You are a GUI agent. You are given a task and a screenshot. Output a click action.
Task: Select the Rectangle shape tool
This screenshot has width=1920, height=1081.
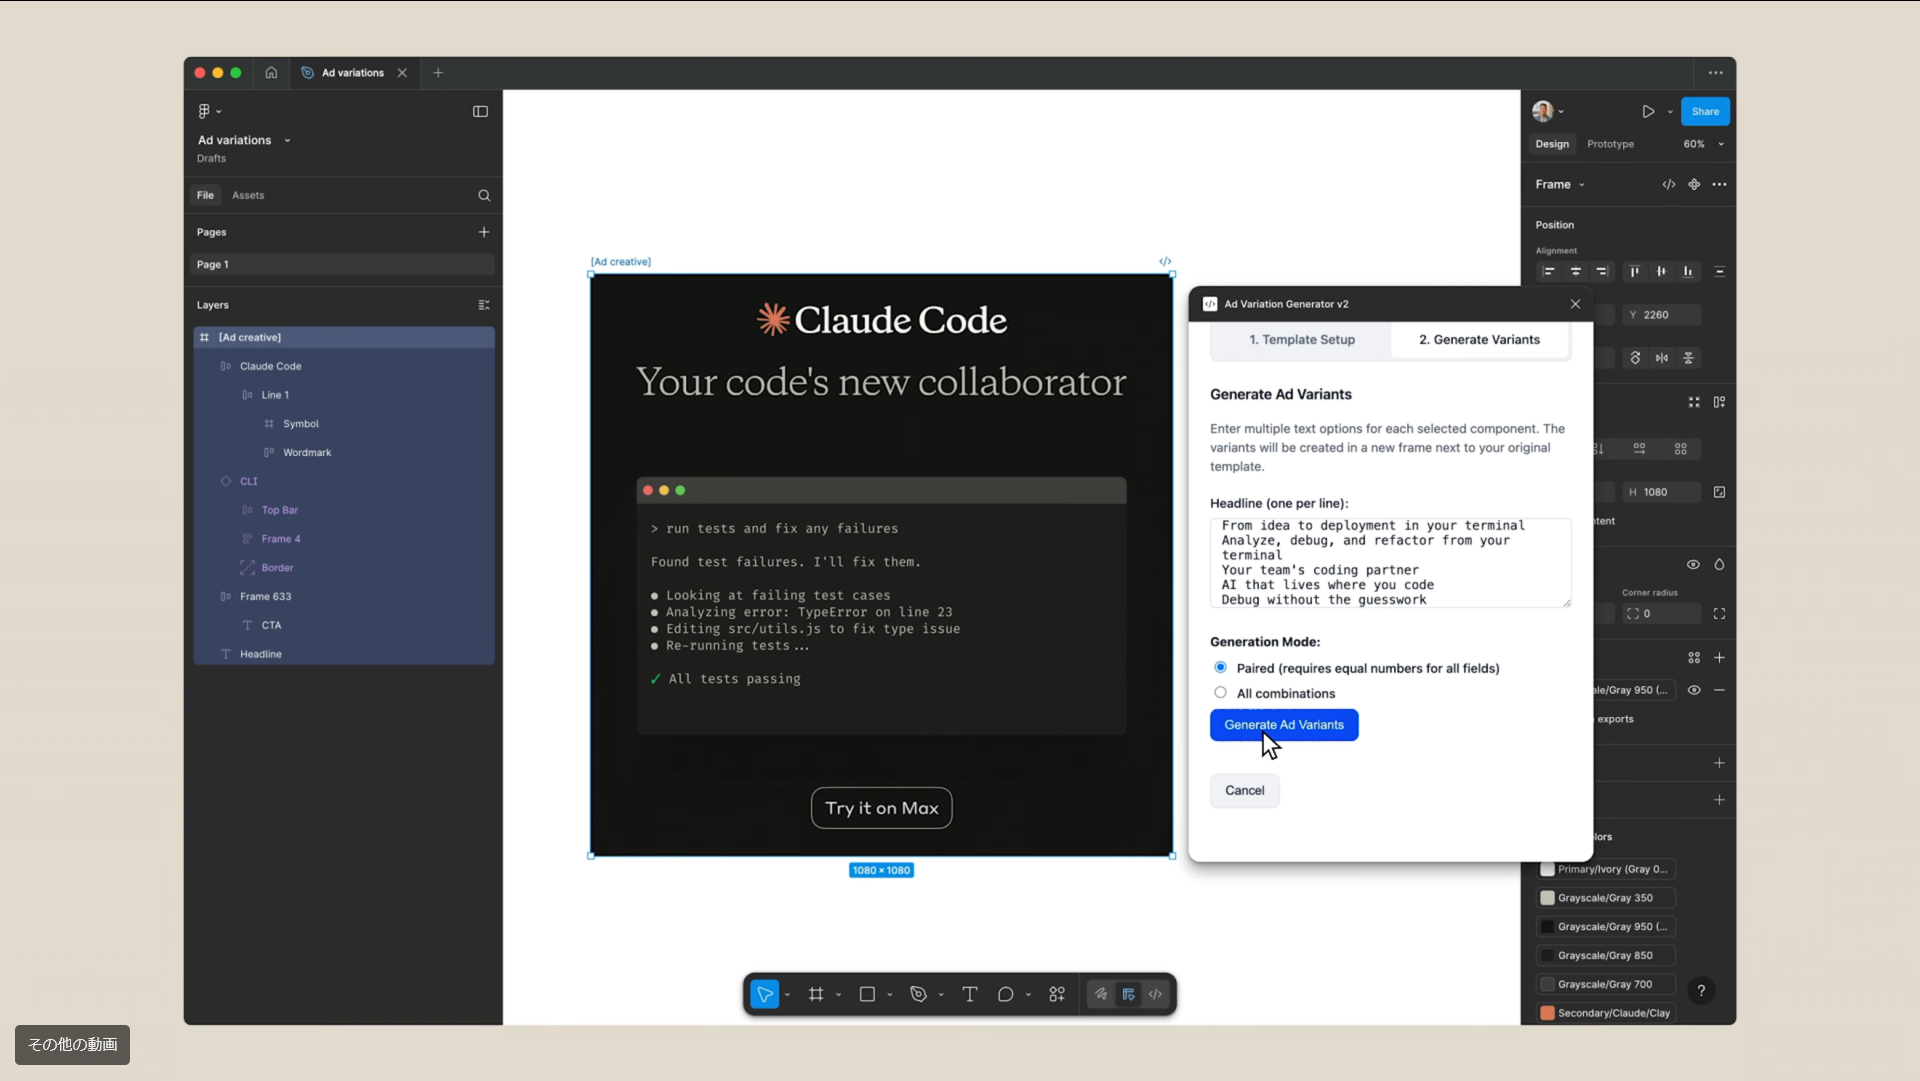pos(867,994)
